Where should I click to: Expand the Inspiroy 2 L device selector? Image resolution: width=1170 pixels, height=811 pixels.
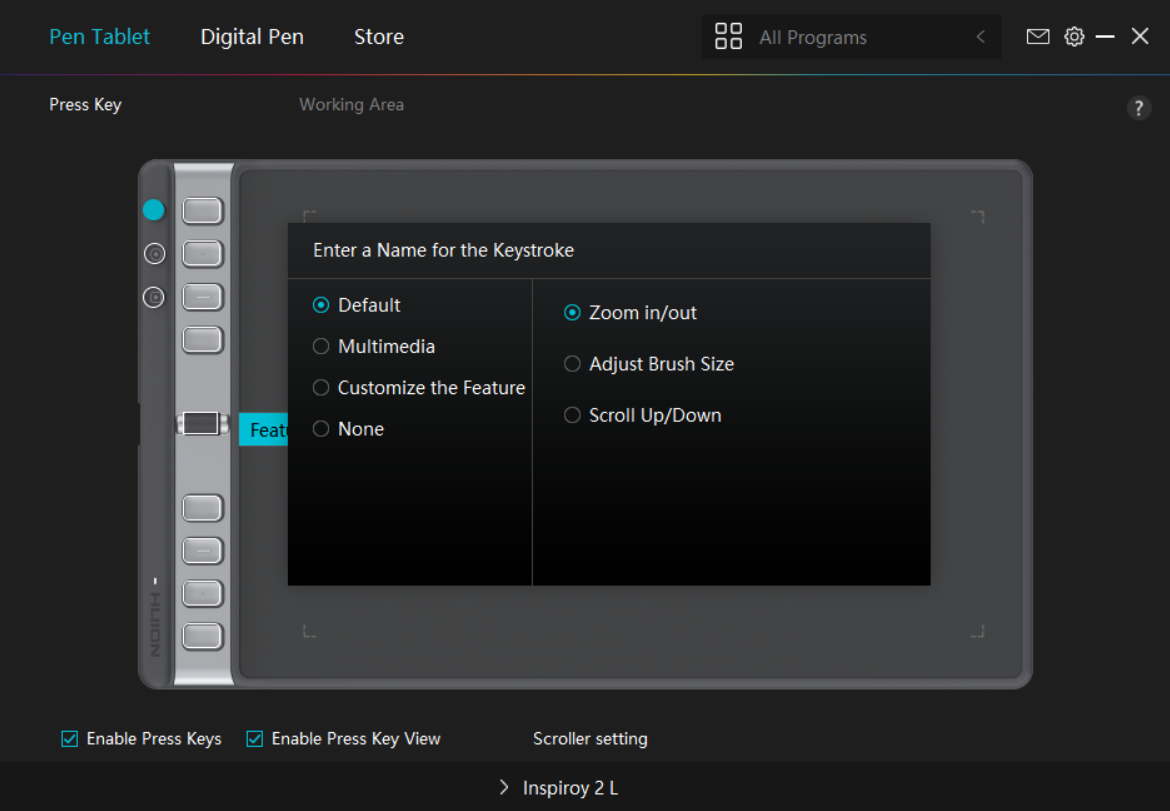558,788
